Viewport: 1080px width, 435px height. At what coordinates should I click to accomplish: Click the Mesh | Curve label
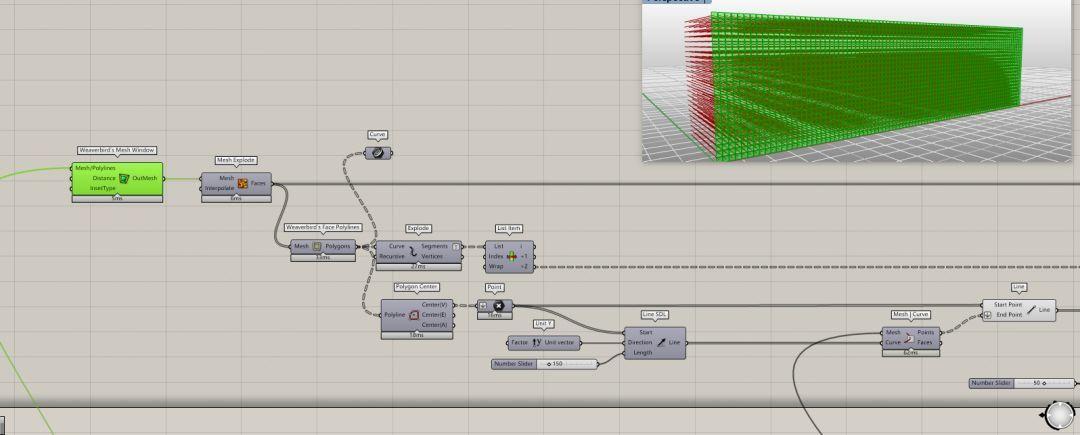tap(911, 314)
